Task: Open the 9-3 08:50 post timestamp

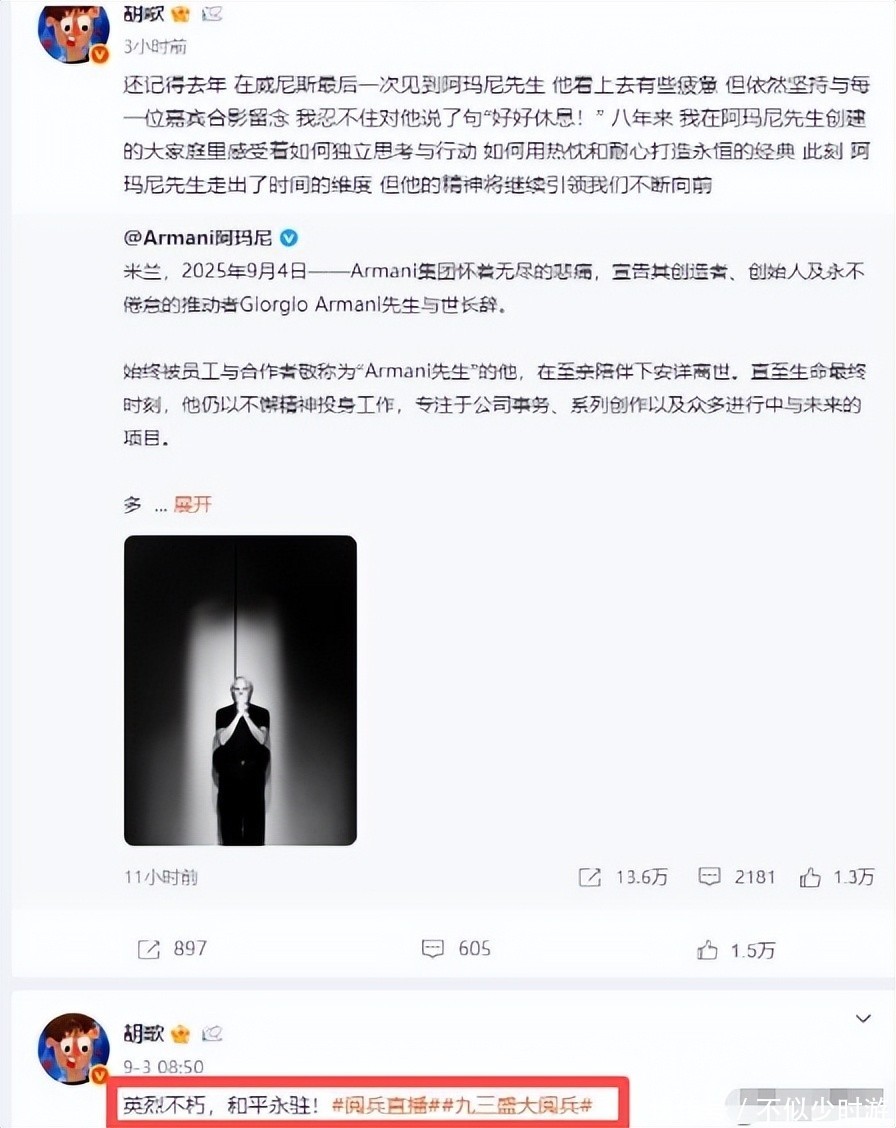Action: [163, 1066]
